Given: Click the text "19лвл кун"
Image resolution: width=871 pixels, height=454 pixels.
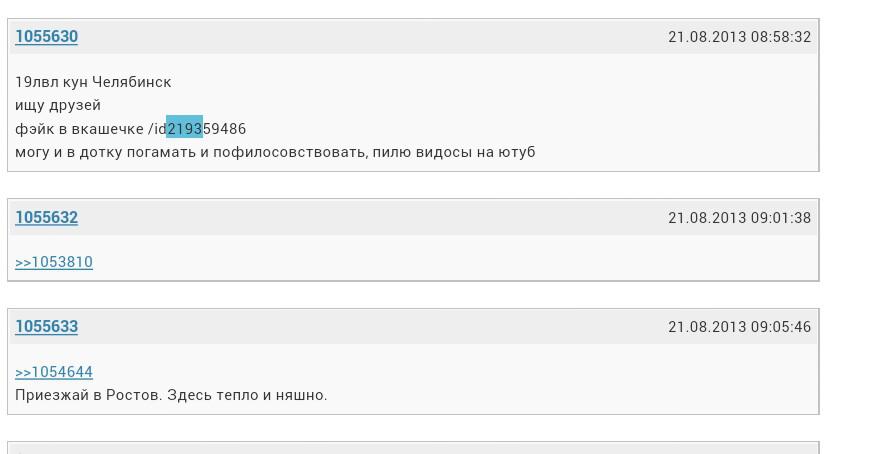Looking at the screenshot, I should click(x=51, y=82).
